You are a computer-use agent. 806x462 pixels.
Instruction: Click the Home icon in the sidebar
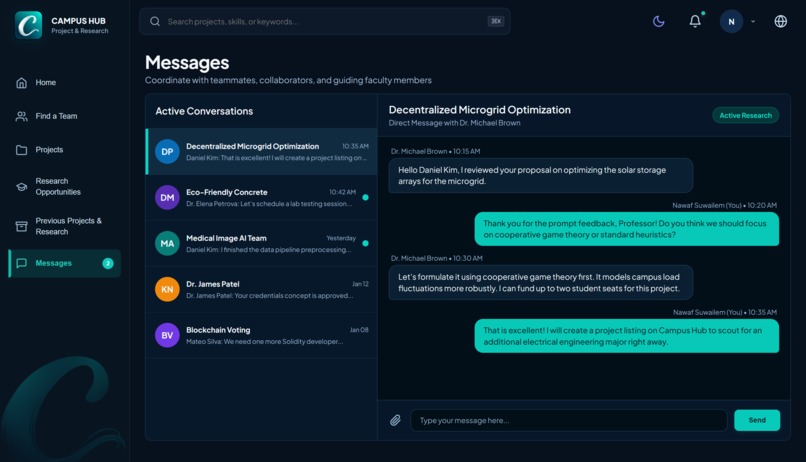(x=22, y=83)
